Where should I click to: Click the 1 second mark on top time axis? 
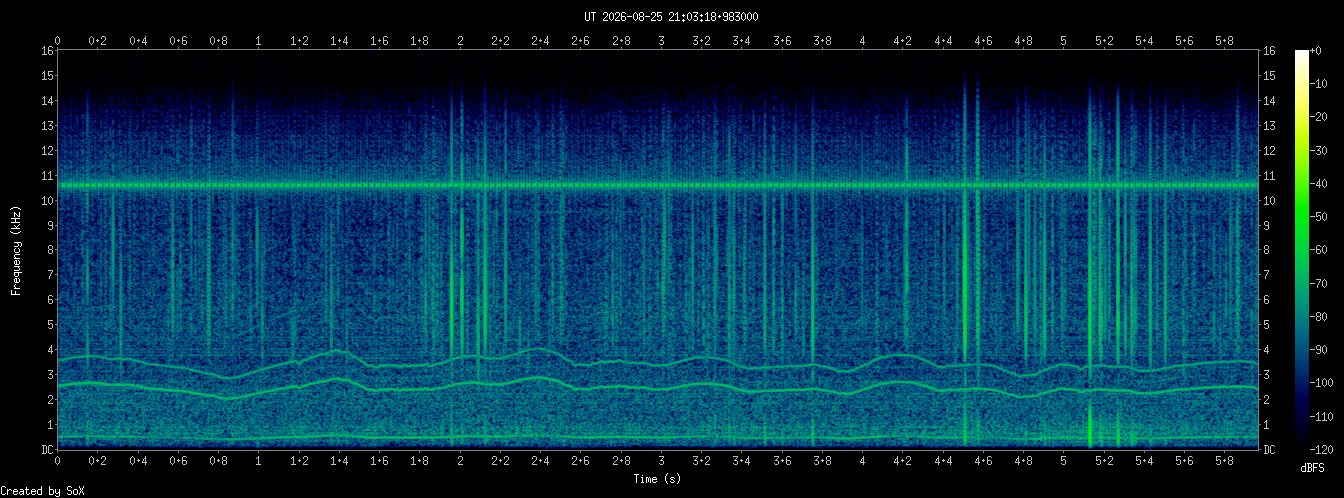coord(259,41)
